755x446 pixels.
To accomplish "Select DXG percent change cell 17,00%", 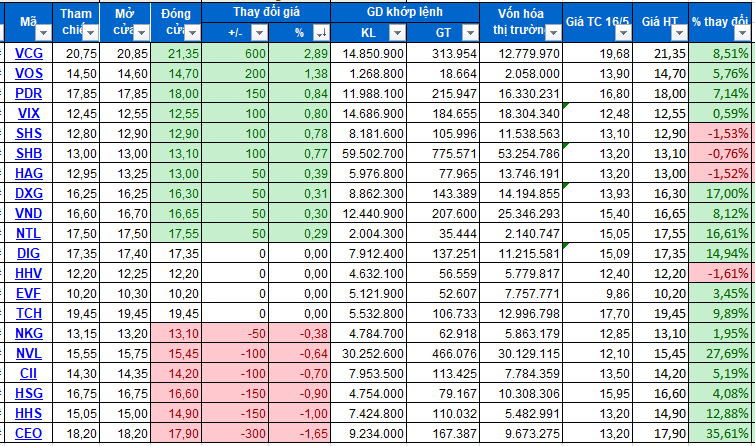I will click(x=720, y=194).
